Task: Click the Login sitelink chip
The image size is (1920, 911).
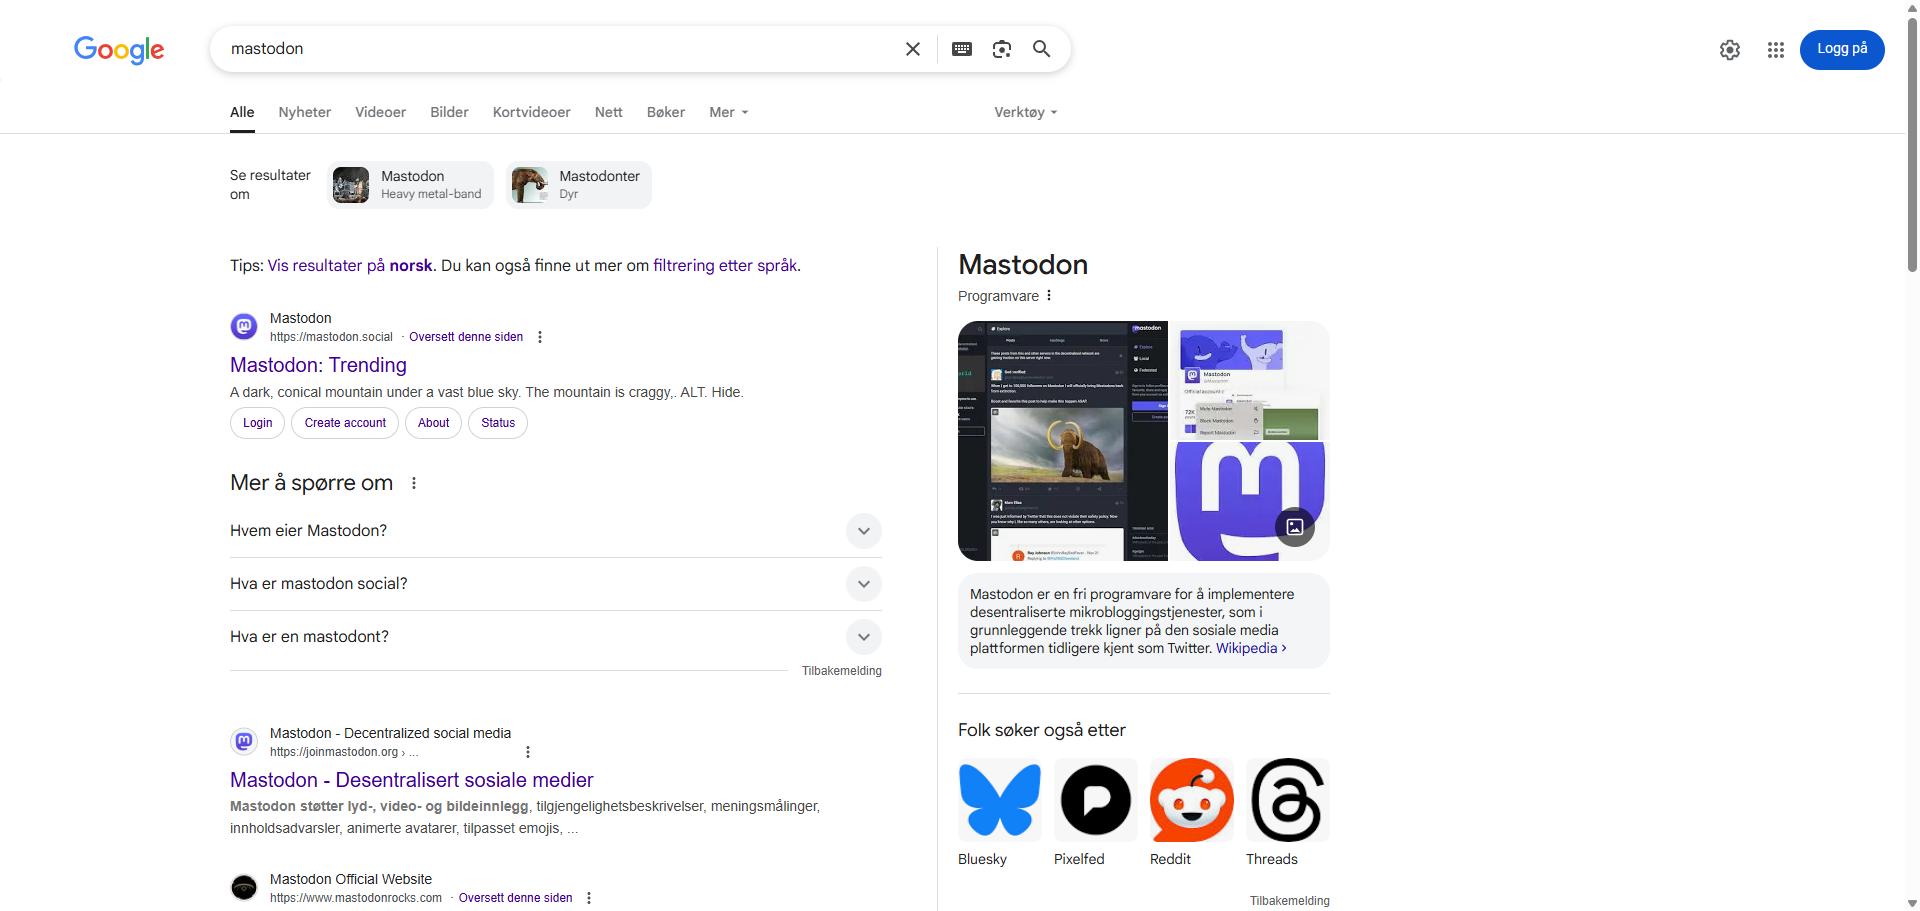Action: (258, 423)
